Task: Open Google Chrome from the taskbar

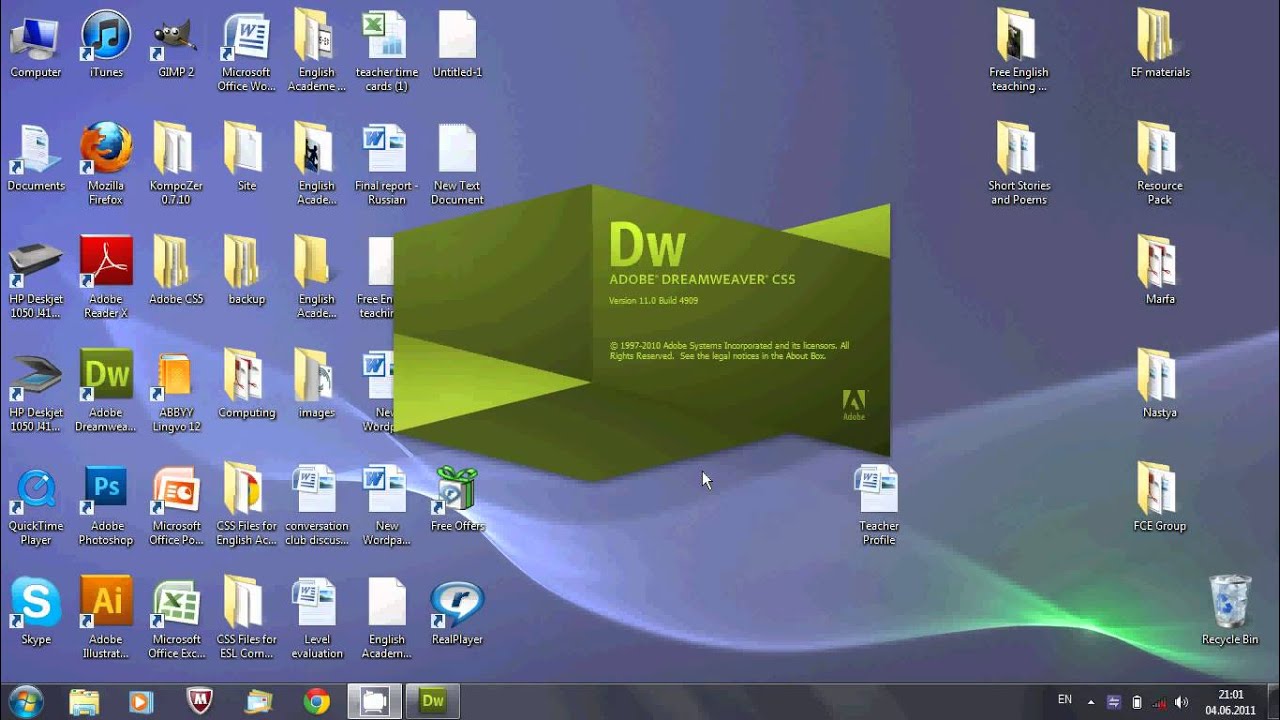Action: point(317,701)
